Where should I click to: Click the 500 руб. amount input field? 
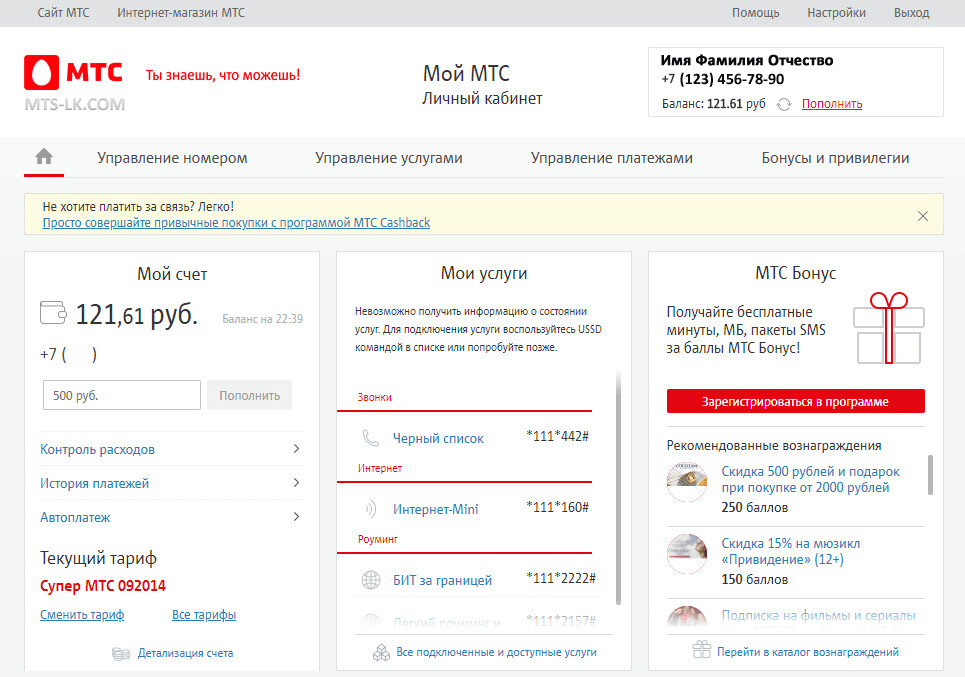122,395
